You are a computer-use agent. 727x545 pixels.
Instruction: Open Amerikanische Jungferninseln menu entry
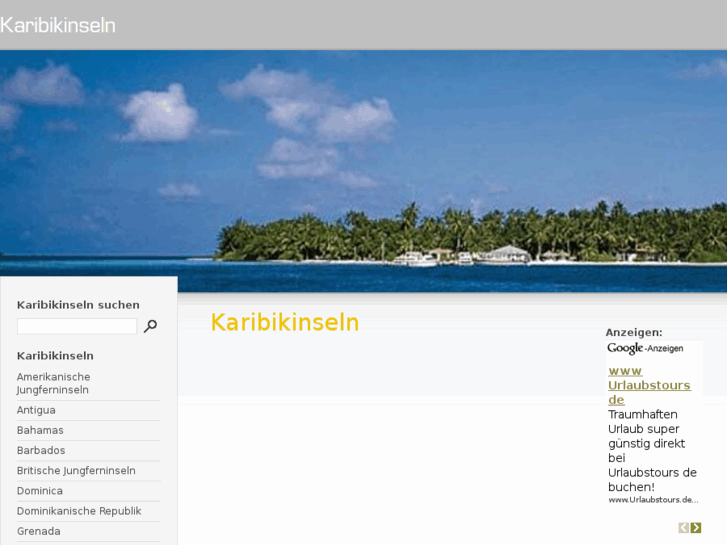(53, 383)
